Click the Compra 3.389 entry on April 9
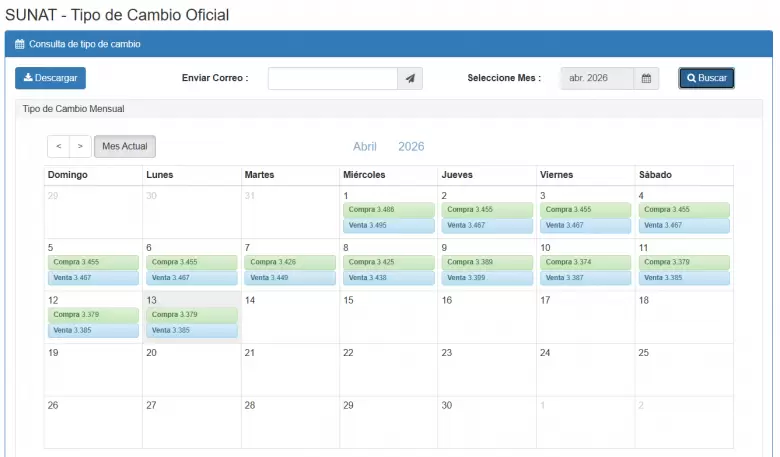 coord(486,262)
